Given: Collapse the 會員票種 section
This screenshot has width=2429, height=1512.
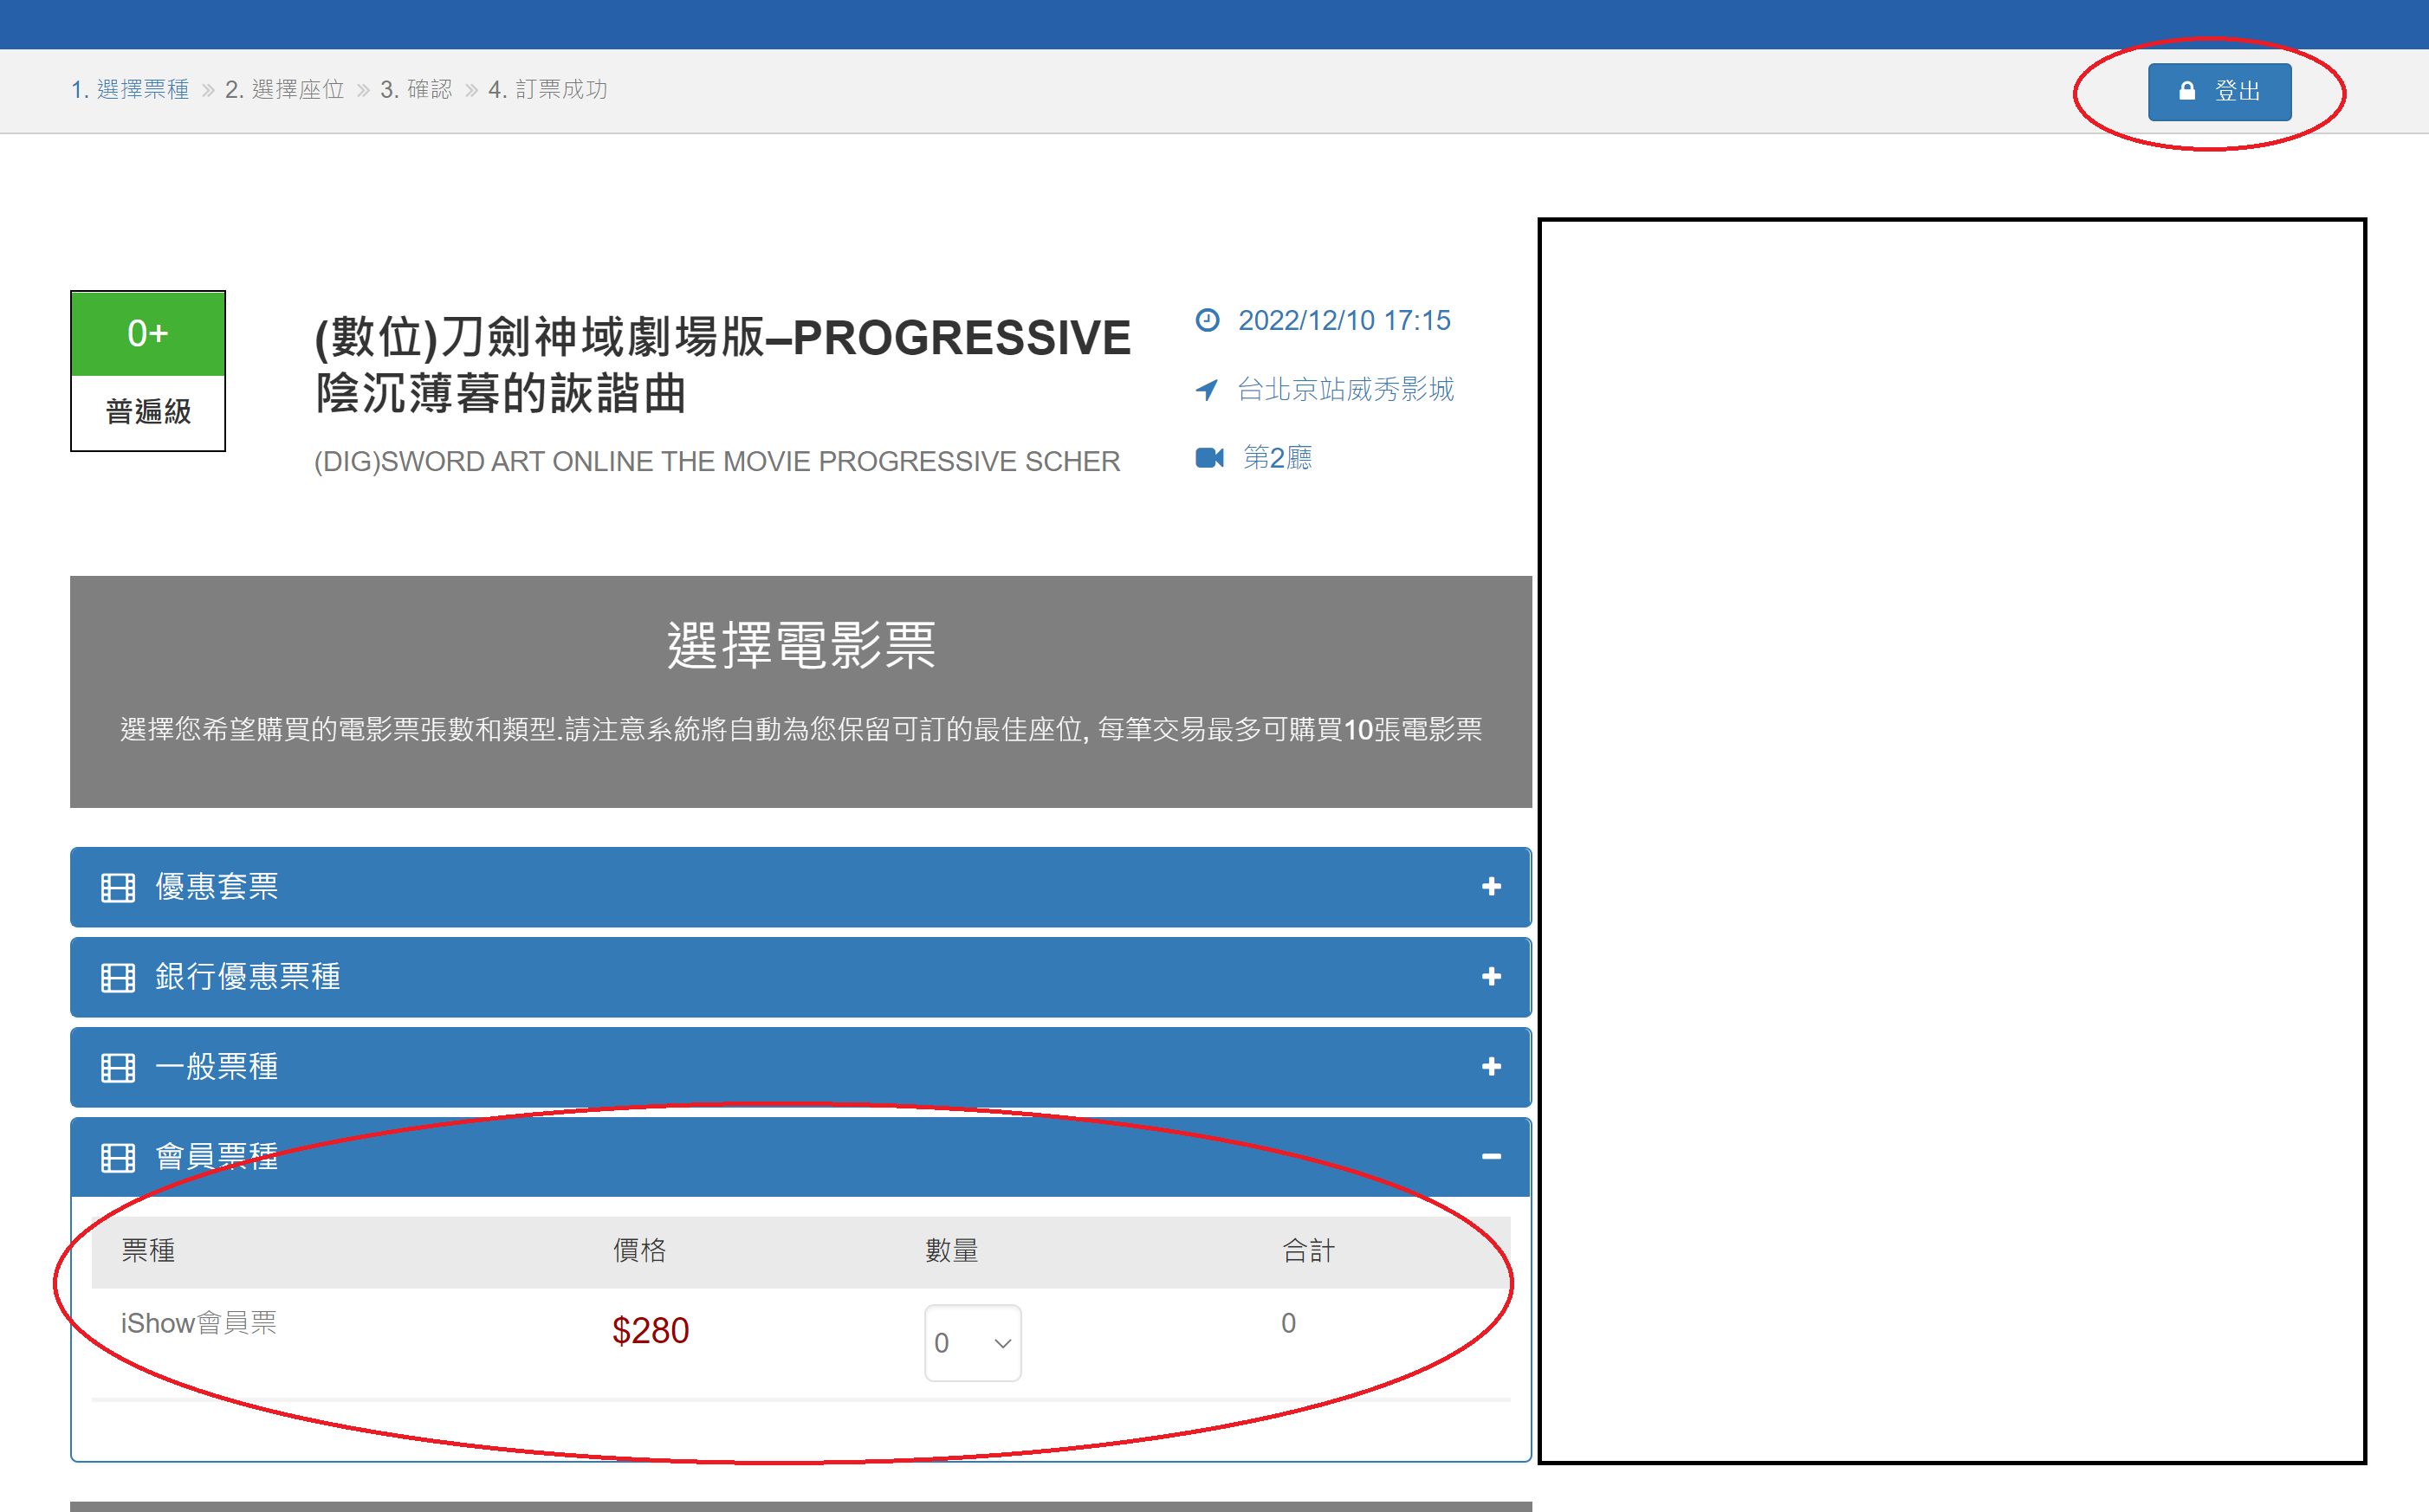Looking at the screenshot, I should (800, 1157).
